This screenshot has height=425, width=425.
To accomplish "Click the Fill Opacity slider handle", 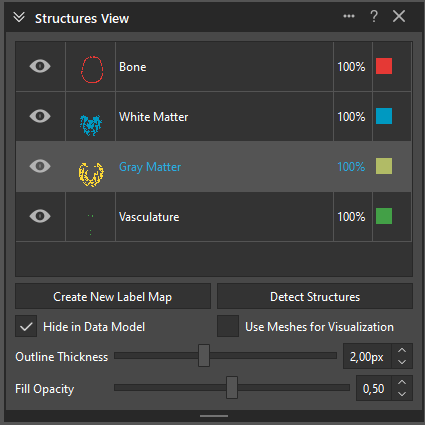I will (x=232, y=388).
